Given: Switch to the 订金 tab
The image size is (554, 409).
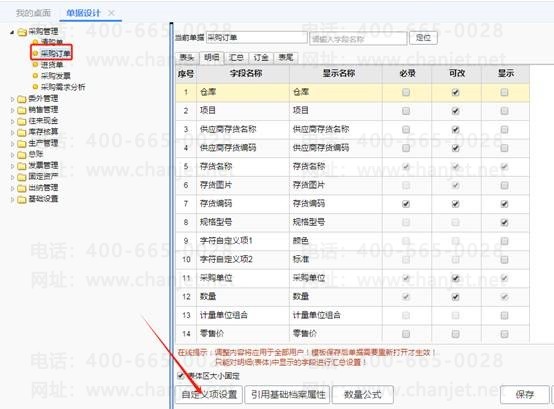Looking at the screenshot, I should [261, 57].
